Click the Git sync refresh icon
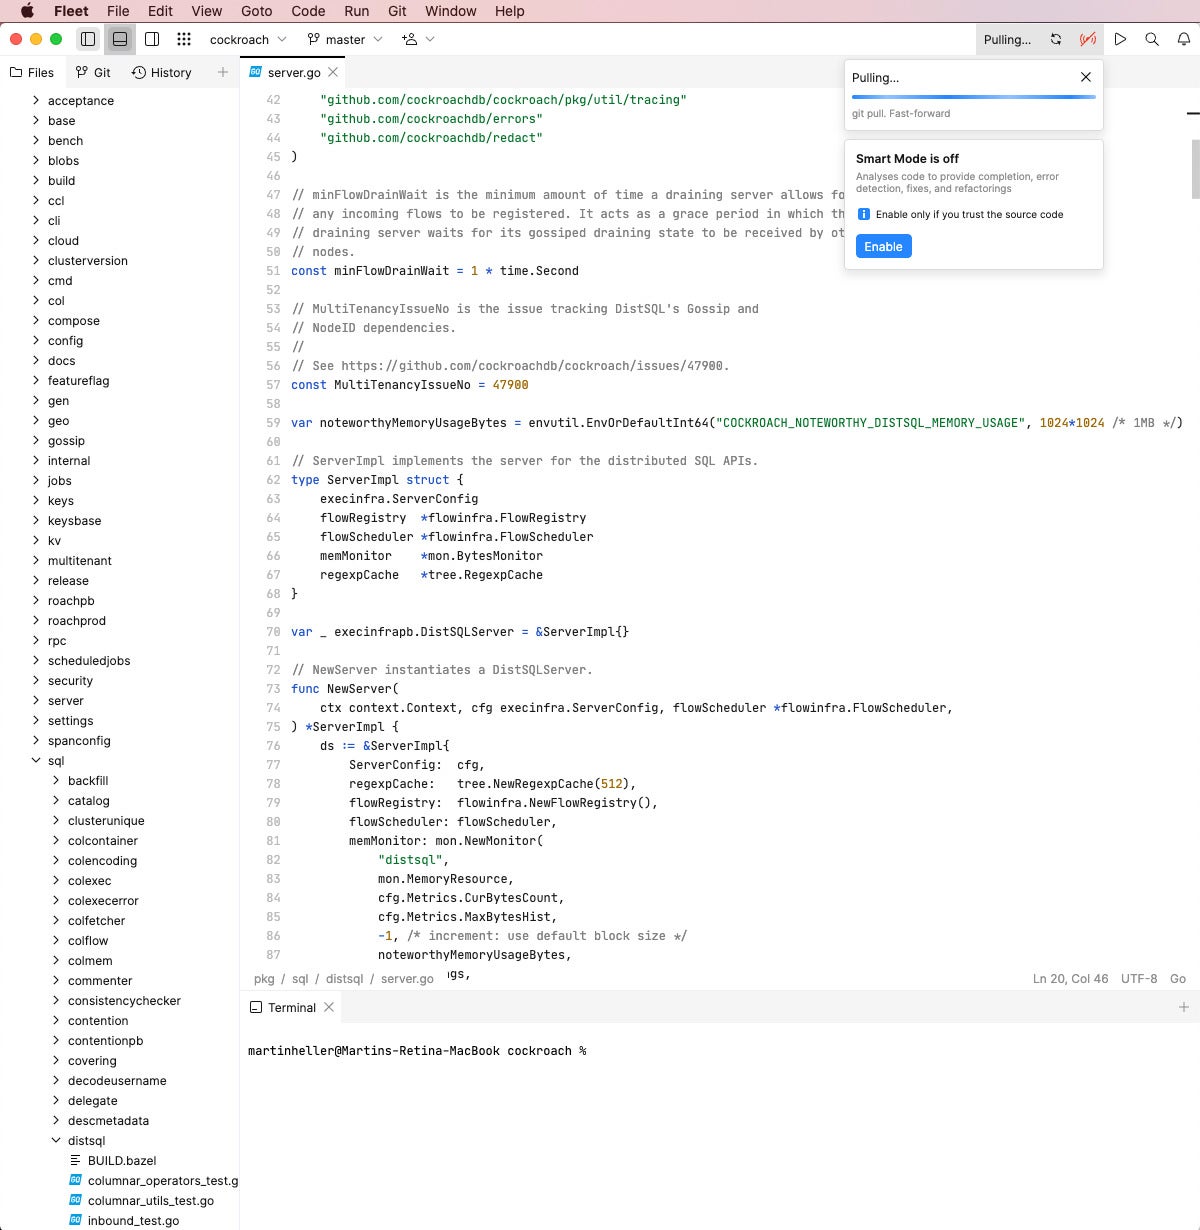 (x=1056, y=39)
